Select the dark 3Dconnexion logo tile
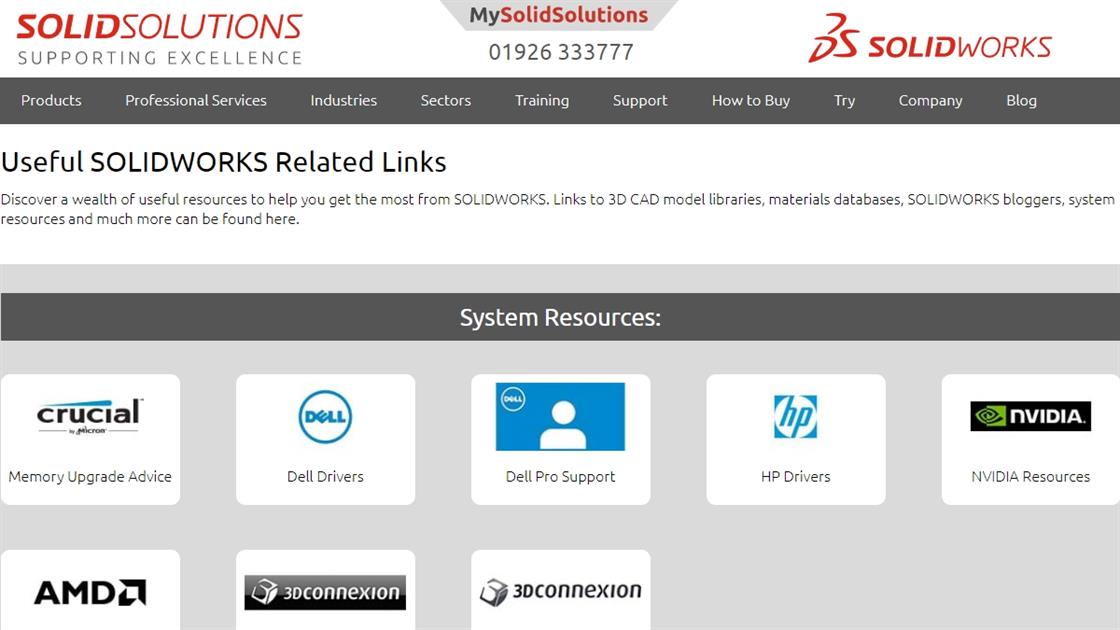The width and height of the screenshot is (1120, 630). pos(325,591)
